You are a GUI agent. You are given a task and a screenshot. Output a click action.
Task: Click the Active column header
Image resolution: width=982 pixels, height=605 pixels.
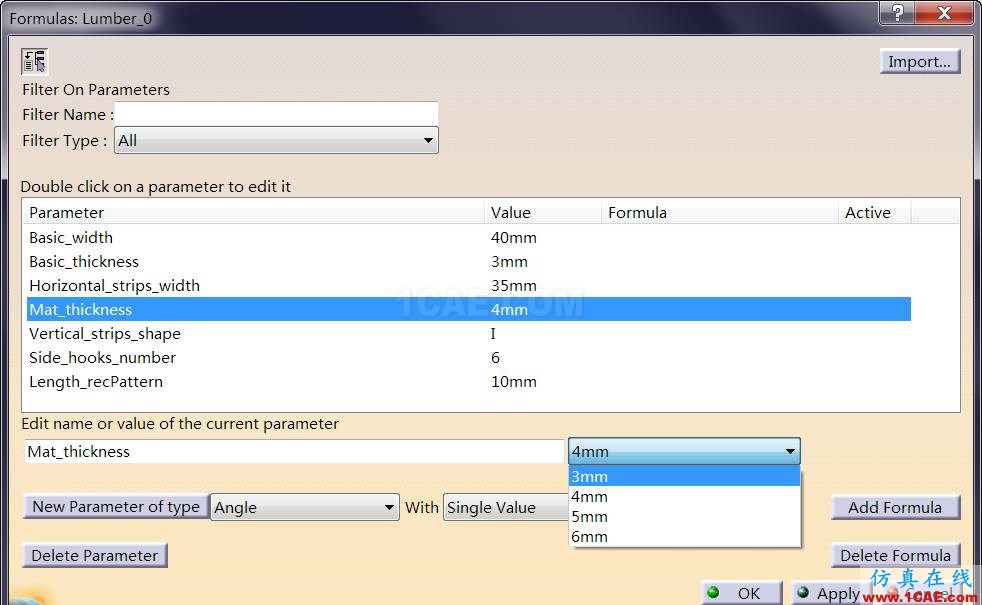point(874,212)
